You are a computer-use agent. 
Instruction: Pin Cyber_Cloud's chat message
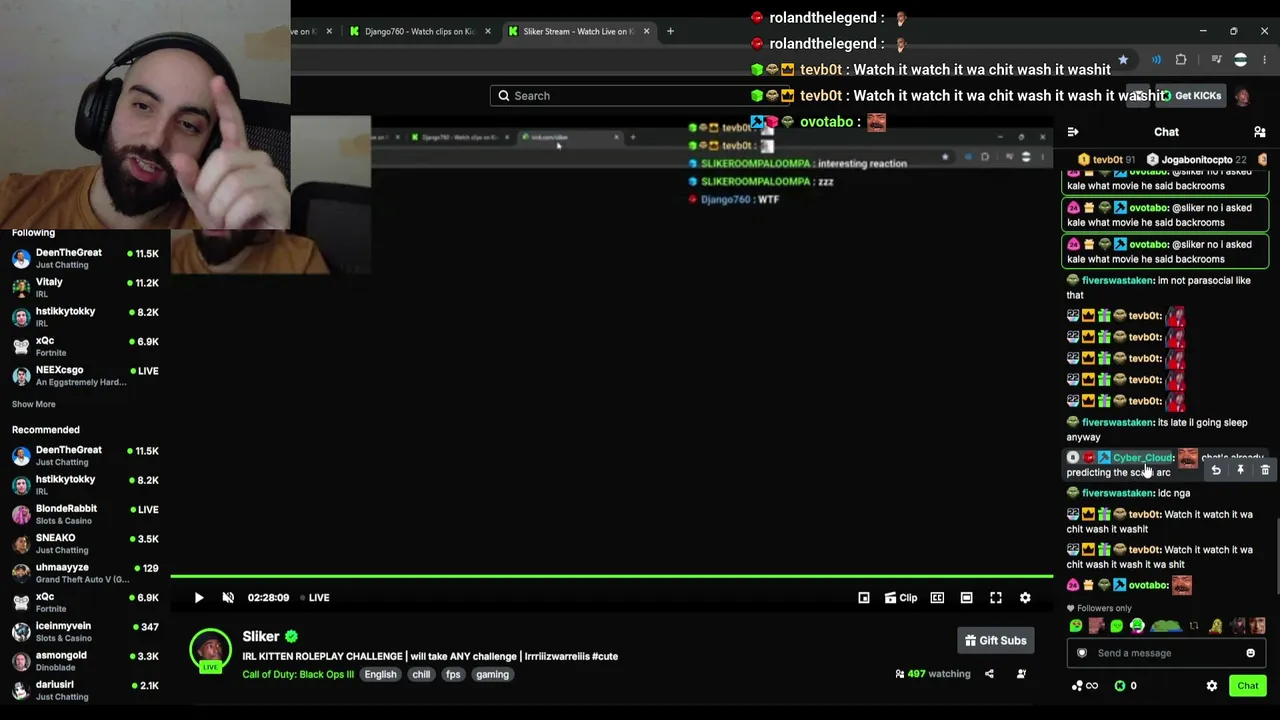click(1240, 470)
